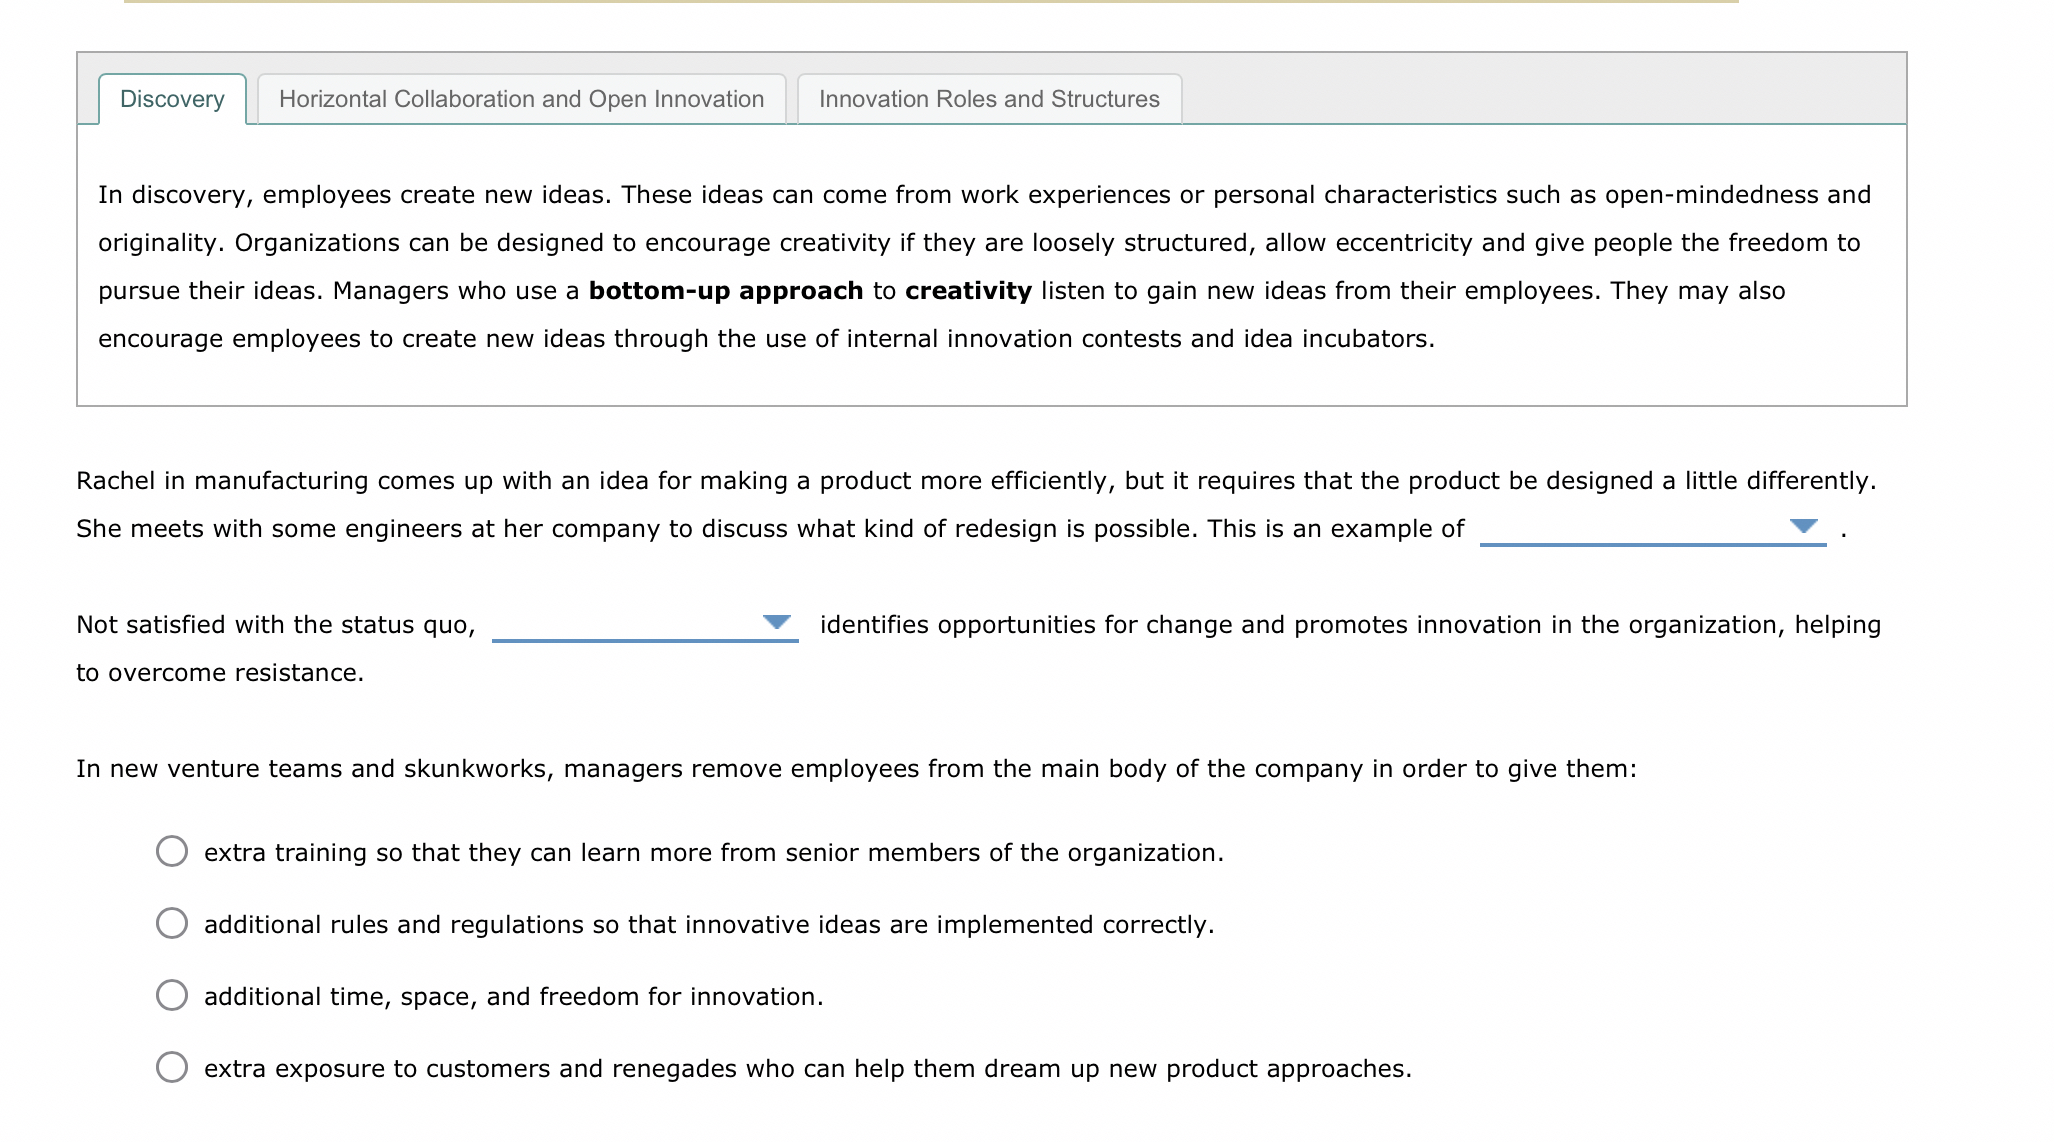Select radio button for "extra training" option
The height and width of the screenshot is (1142, 2054).
click(x=172, y=851)
